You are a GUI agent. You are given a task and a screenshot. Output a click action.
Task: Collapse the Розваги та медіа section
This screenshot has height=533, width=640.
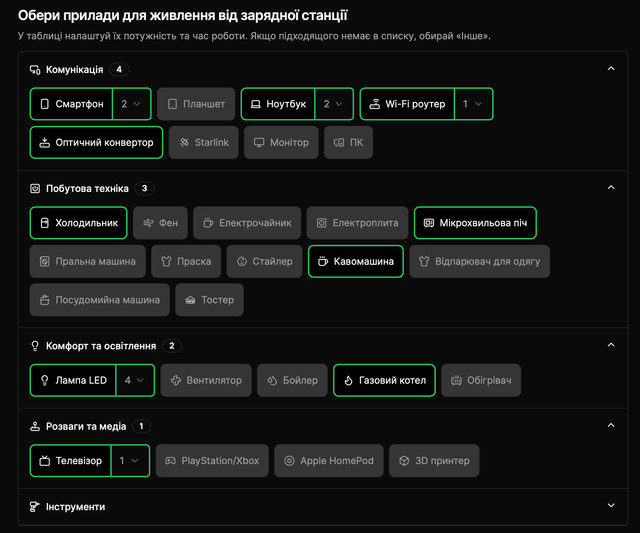611,426
